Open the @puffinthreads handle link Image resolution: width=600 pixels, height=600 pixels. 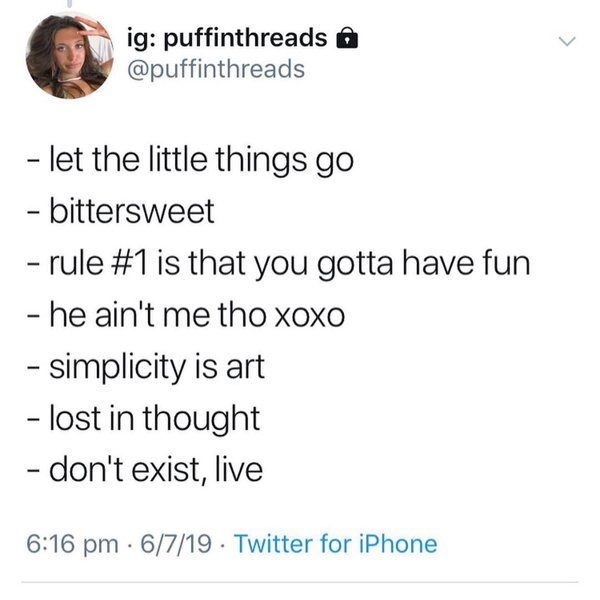click(x=214, y=69)
